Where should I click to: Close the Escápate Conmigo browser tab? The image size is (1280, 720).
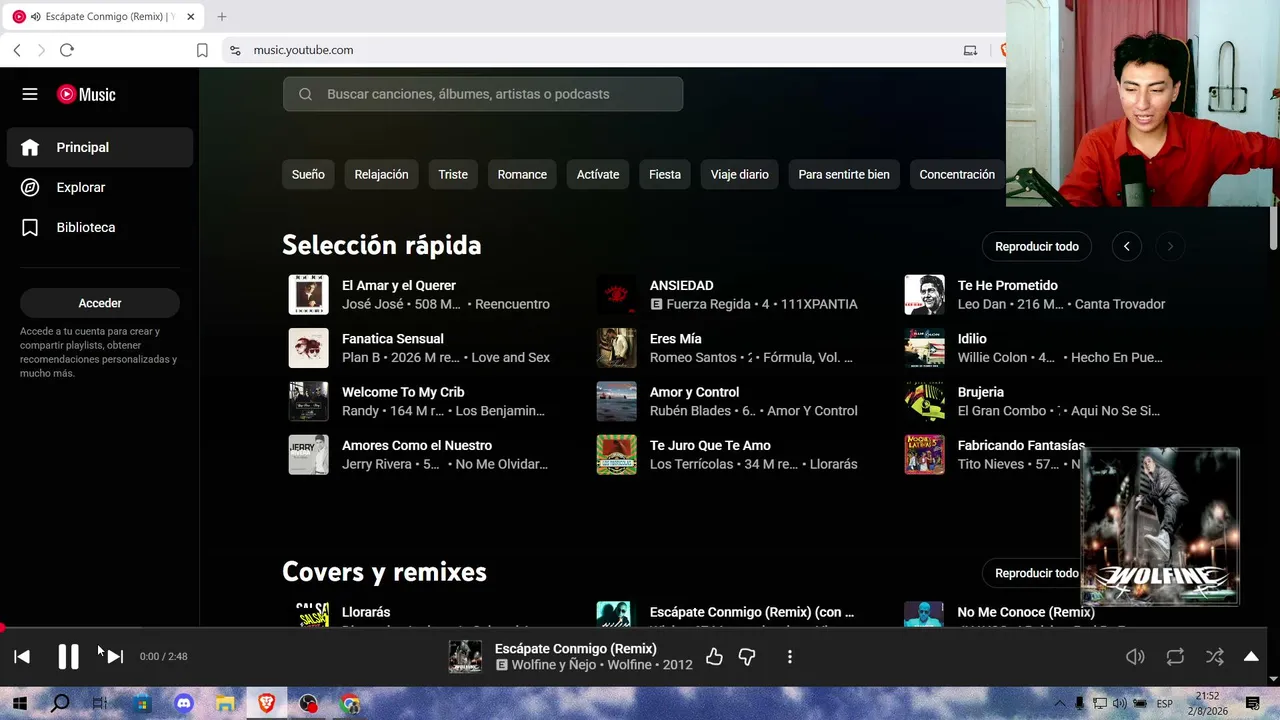pos(190,17)
